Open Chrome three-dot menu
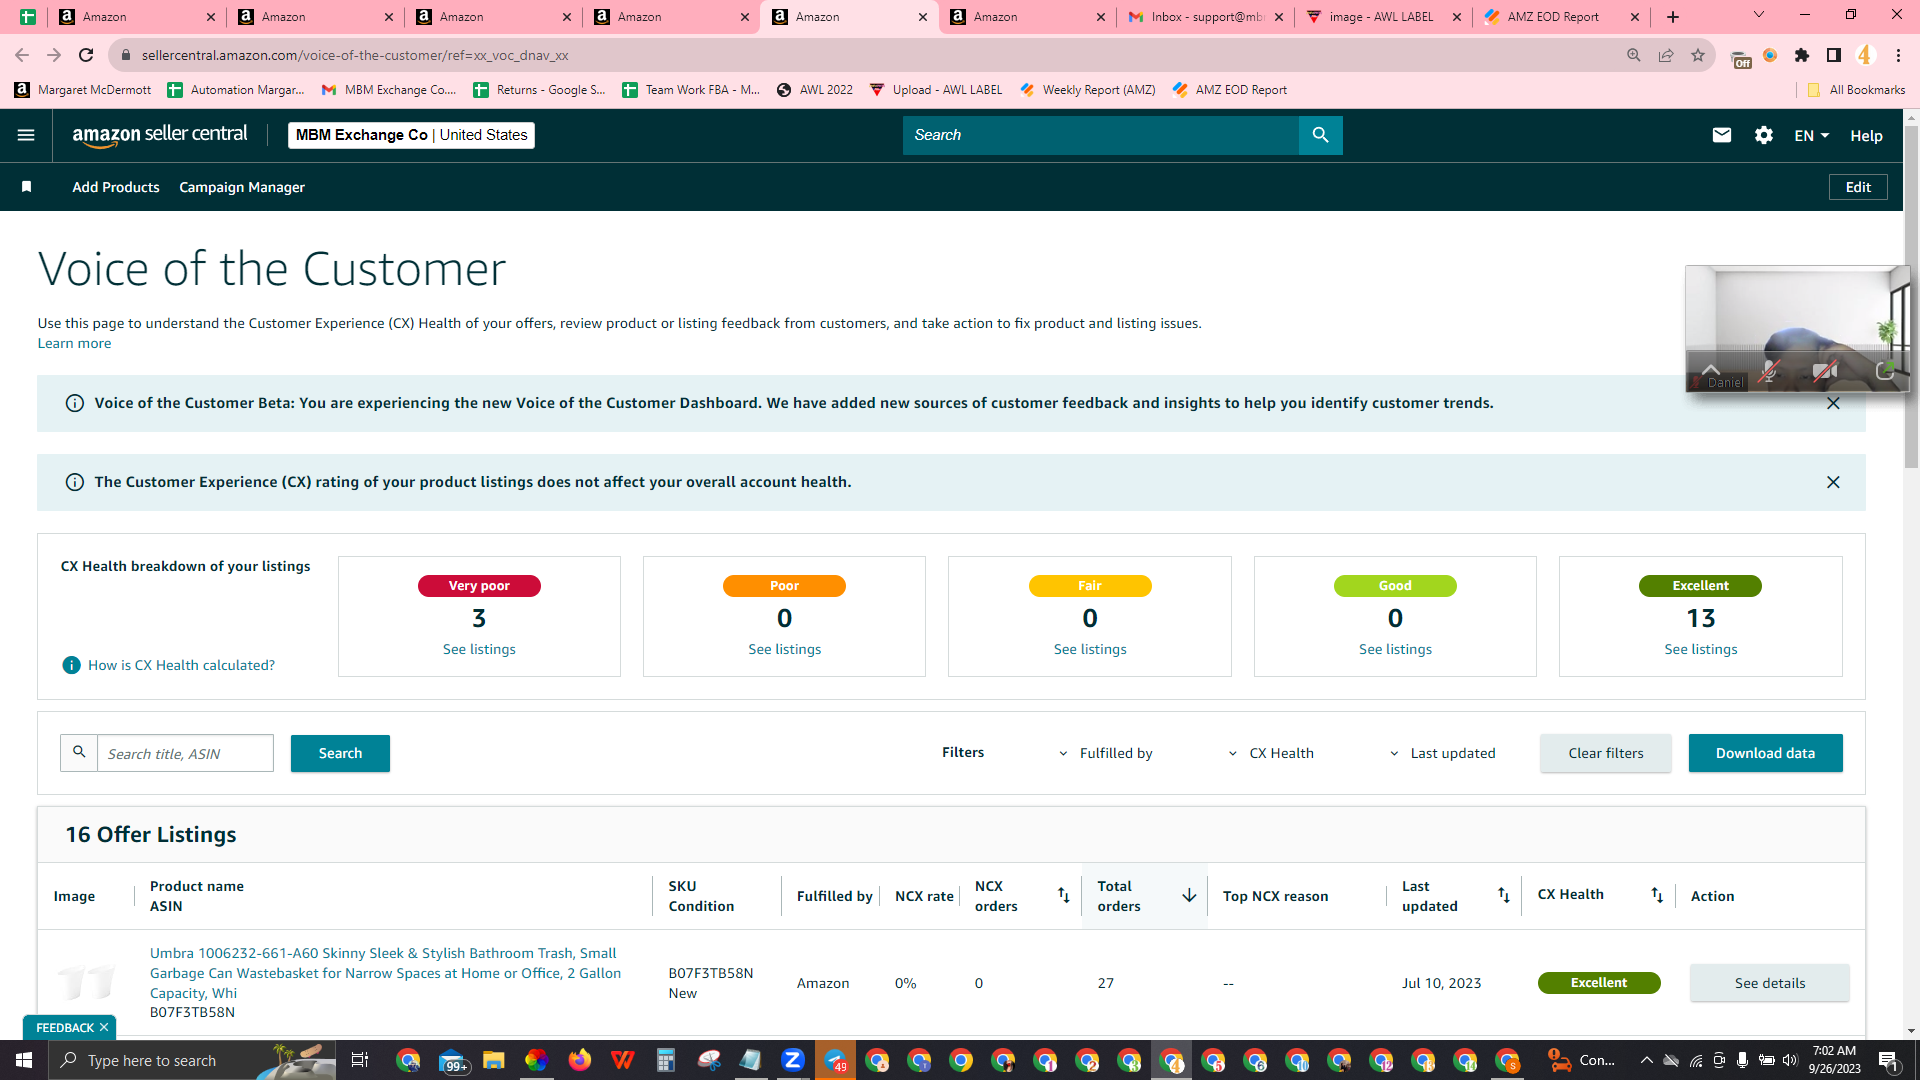 pos(1898,55)
